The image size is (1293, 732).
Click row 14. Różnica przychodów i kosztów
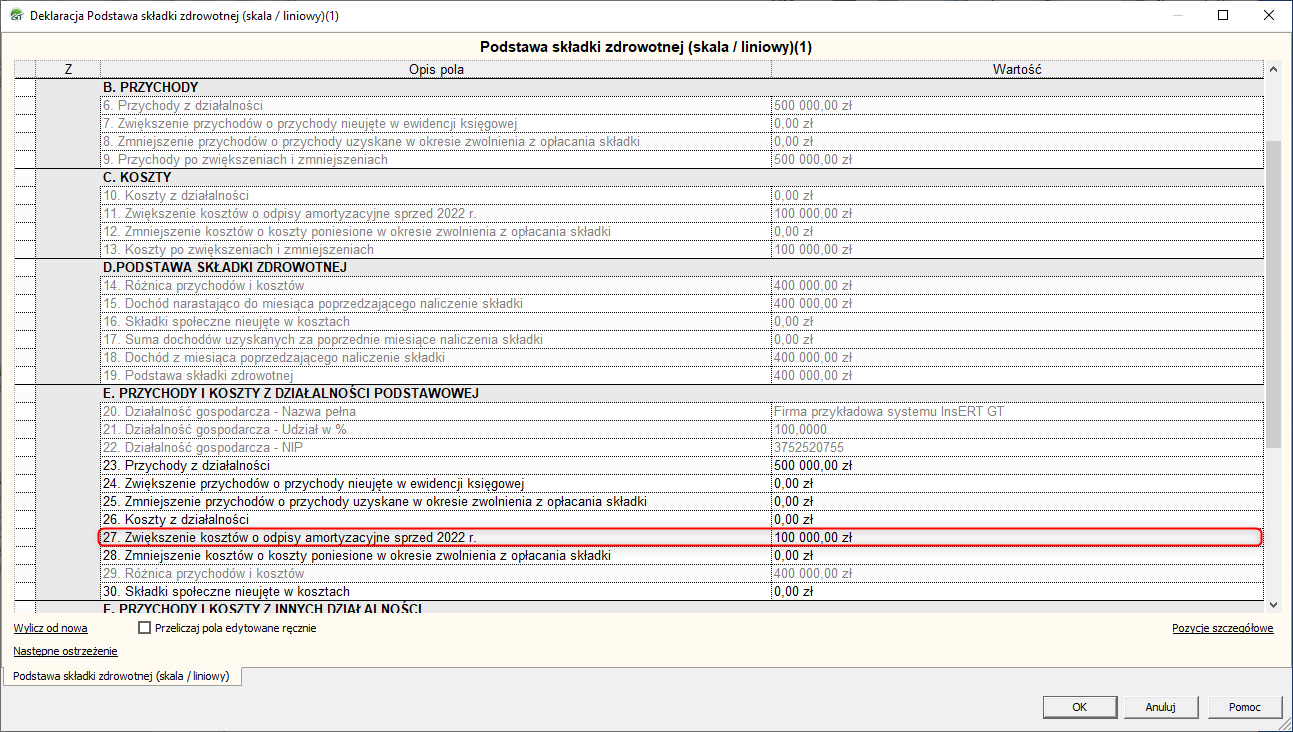click(436, 285)
